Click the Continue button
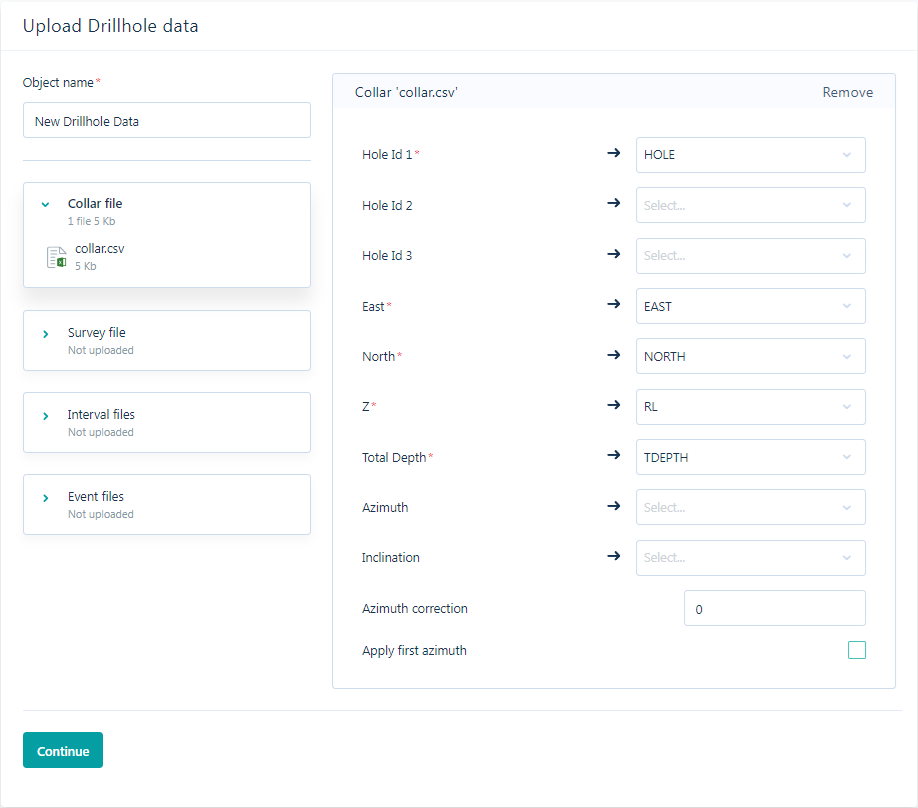Image resolution: width=918 pixels, height=808 pixels. point(63,750)
